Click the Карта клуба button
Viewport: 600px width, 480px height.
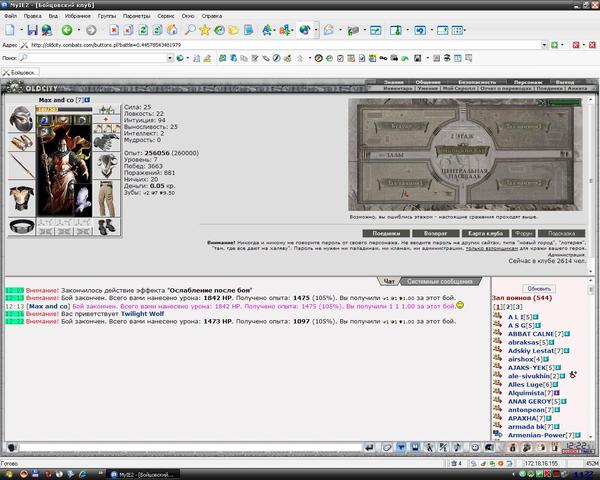click(485, 233)
